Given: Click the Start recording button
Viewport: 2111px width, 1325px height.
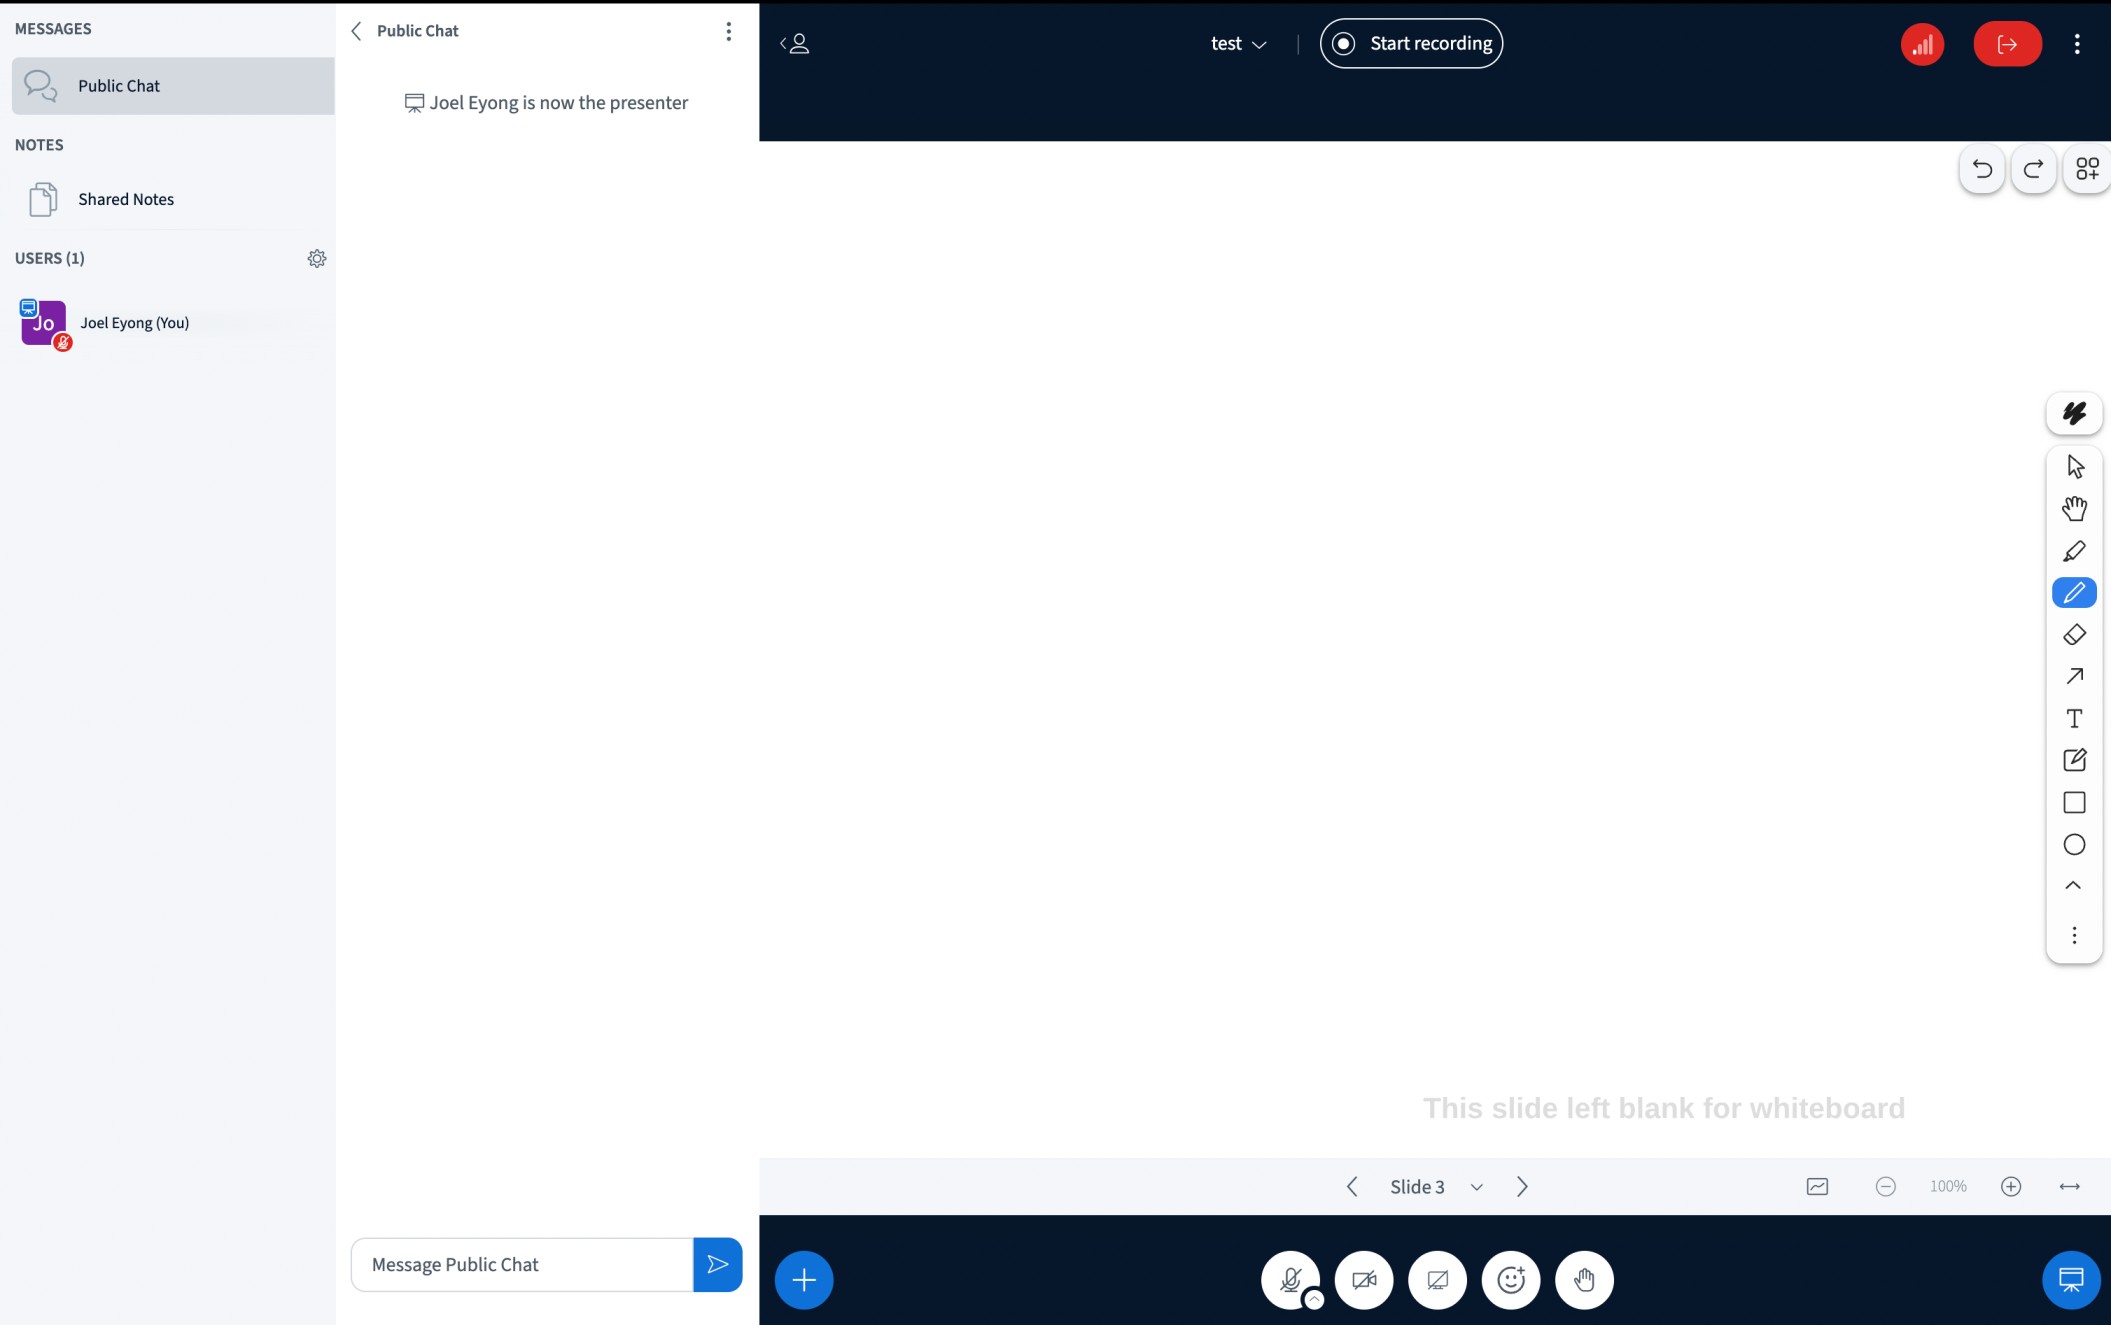Looking at the screenshot, I should click(1411, 43).
